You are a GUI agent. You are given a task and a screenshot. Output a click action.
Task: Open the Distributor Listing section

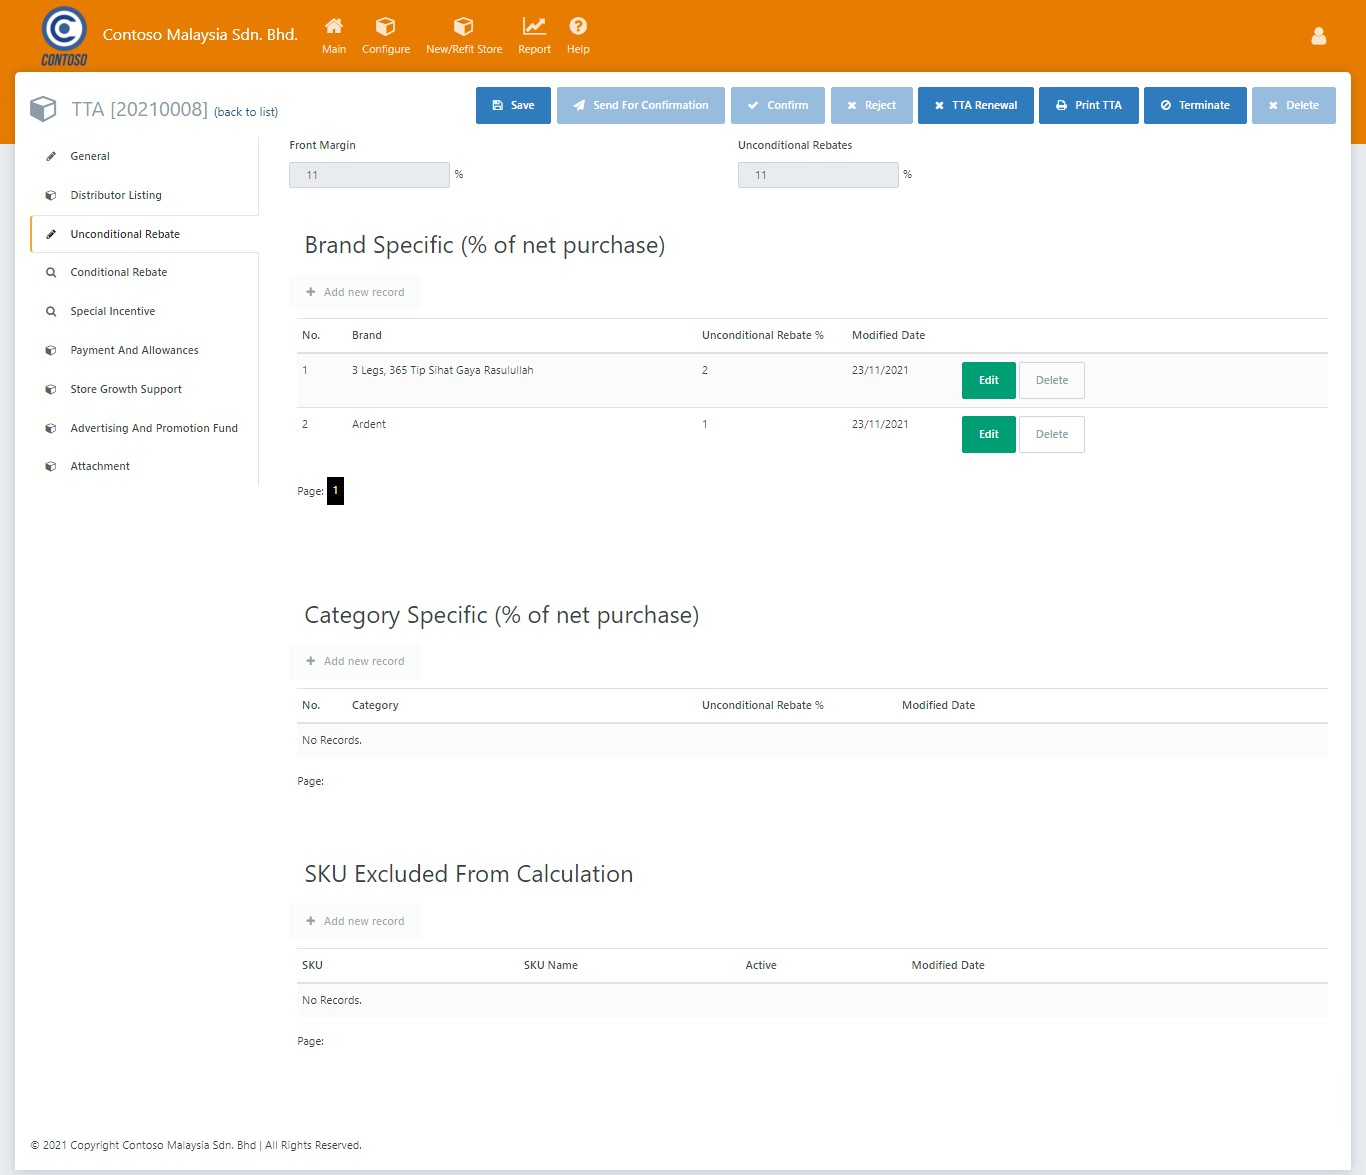click(116, 195)
